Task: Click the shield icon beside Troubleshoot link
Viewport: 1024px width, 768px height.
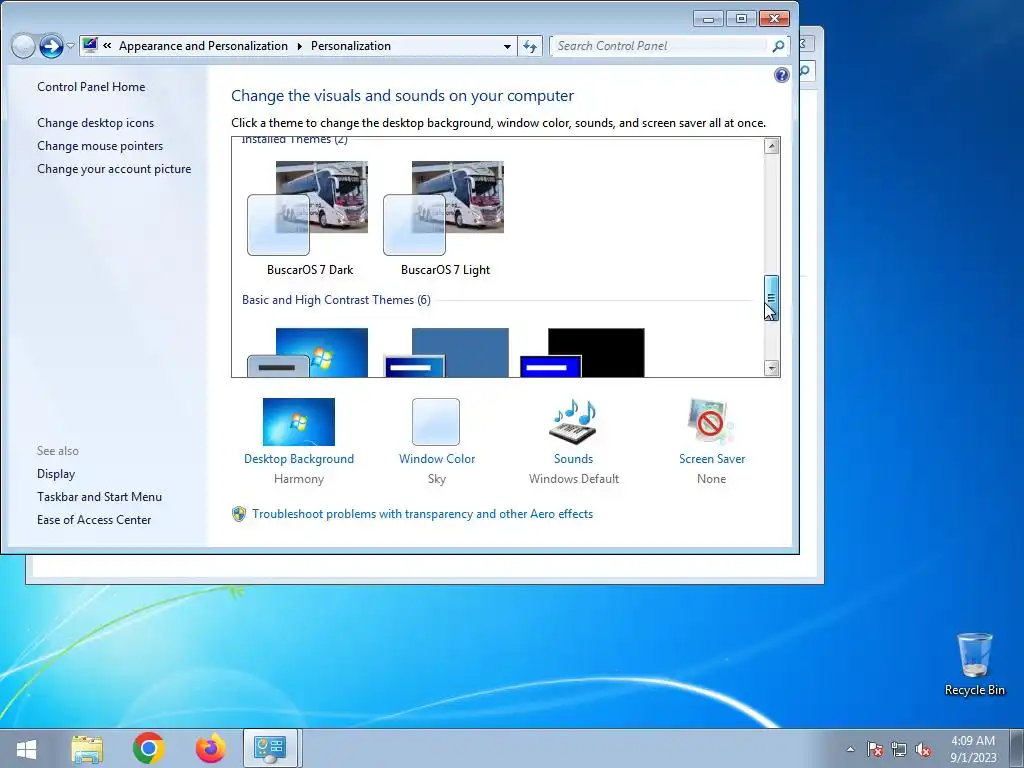Action: [239, 514]
